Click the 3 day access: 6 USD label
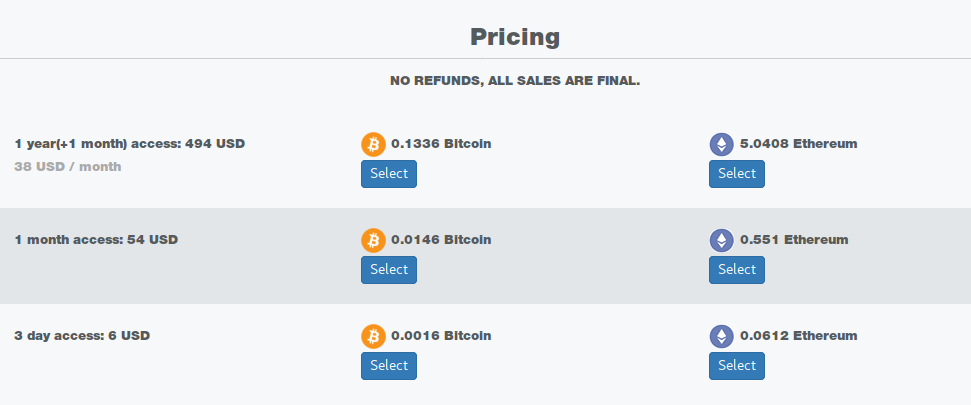 pos(82,336)
